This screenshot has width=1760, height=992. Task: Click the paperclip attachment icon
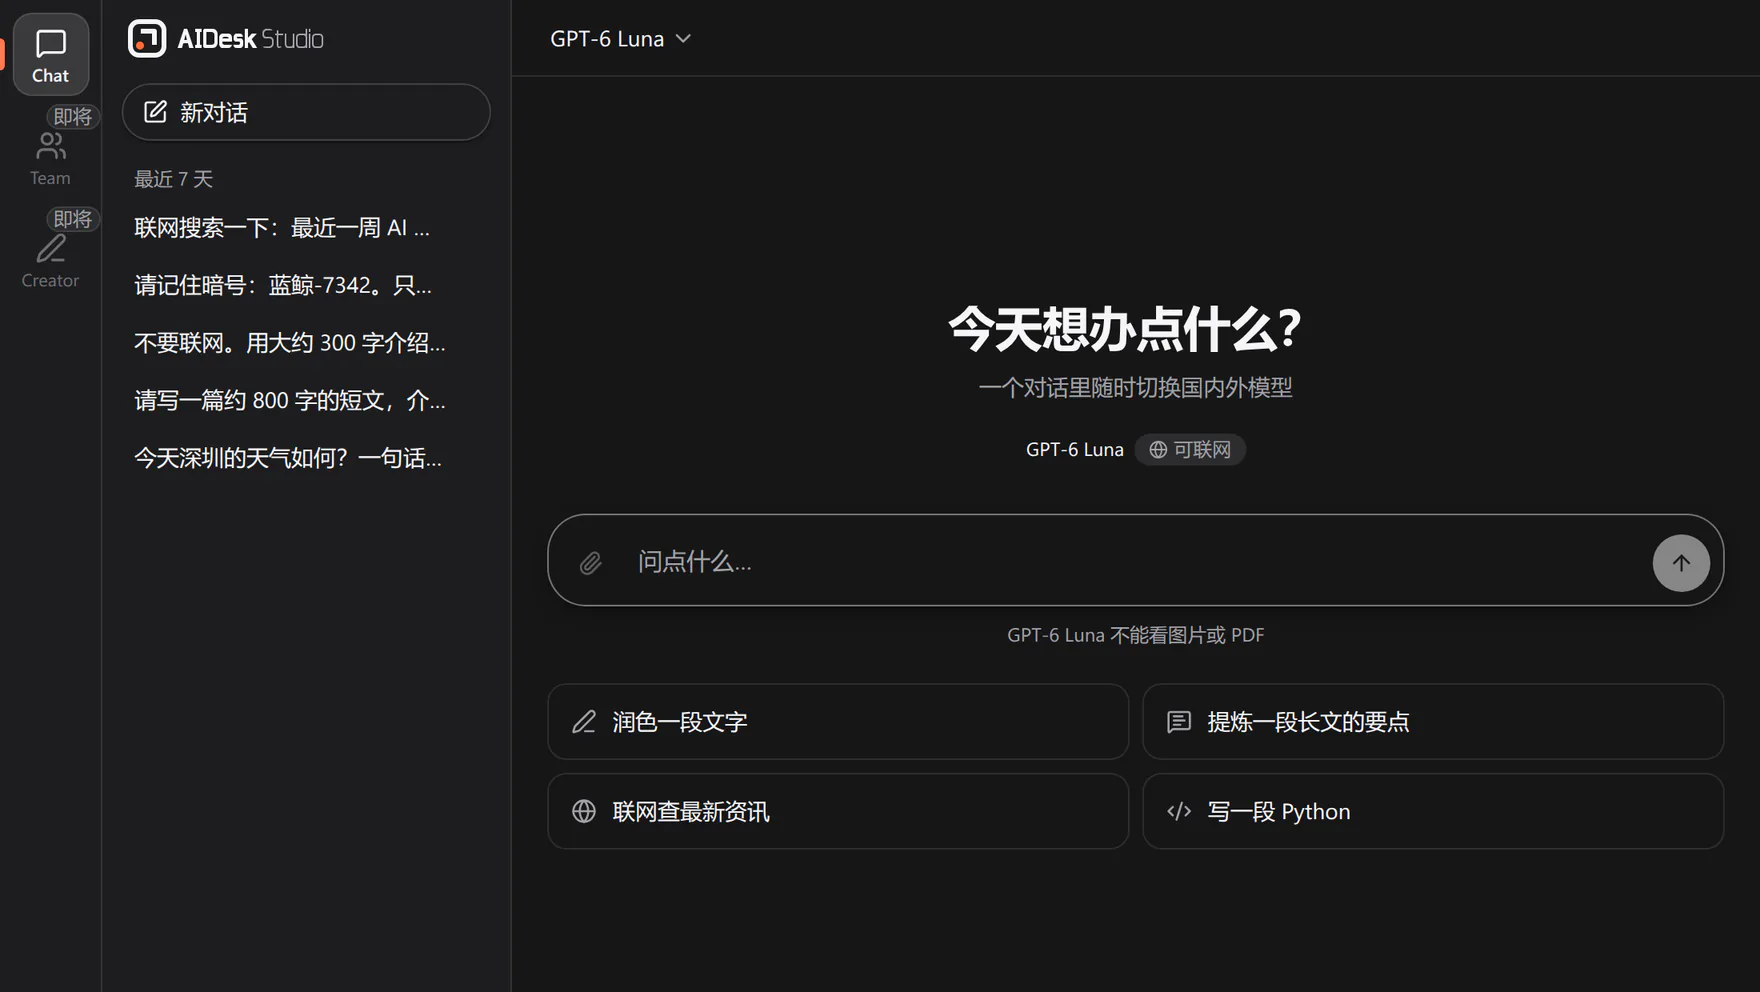(x=591, y=563)
